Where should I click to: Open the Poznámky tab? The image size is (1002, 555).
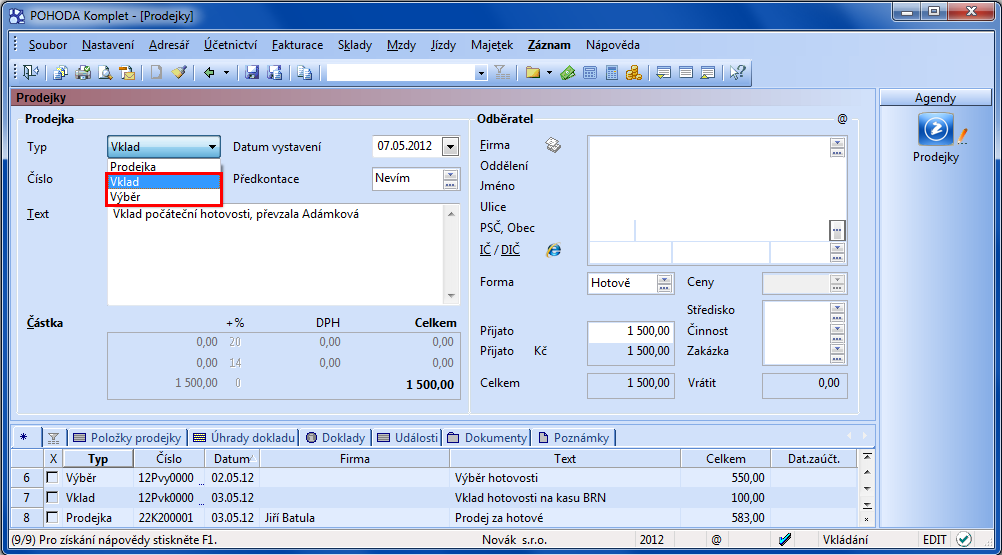tap(574, 437)
